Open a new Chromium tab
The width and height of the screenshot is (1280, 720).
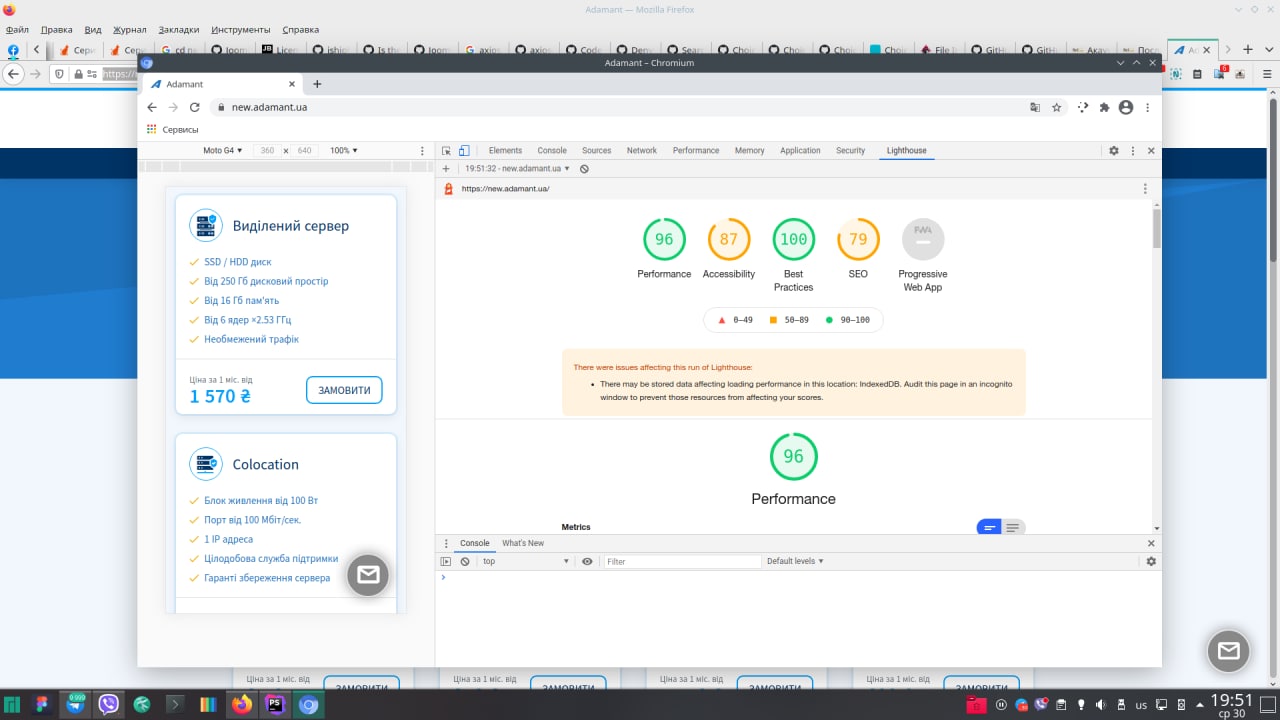(317, 84)
